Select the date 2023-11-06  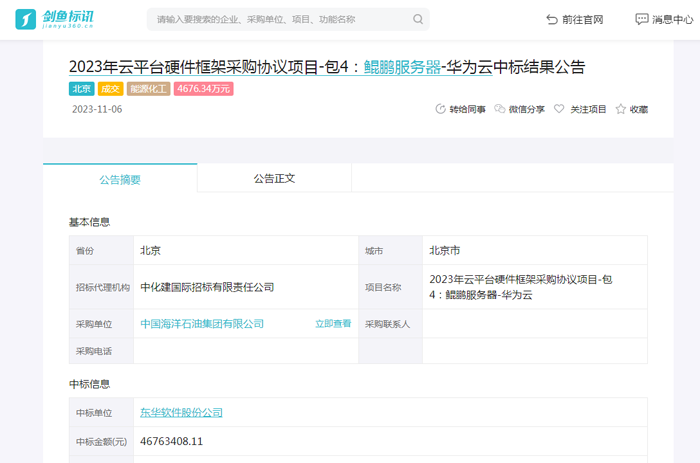coord(97,109)
